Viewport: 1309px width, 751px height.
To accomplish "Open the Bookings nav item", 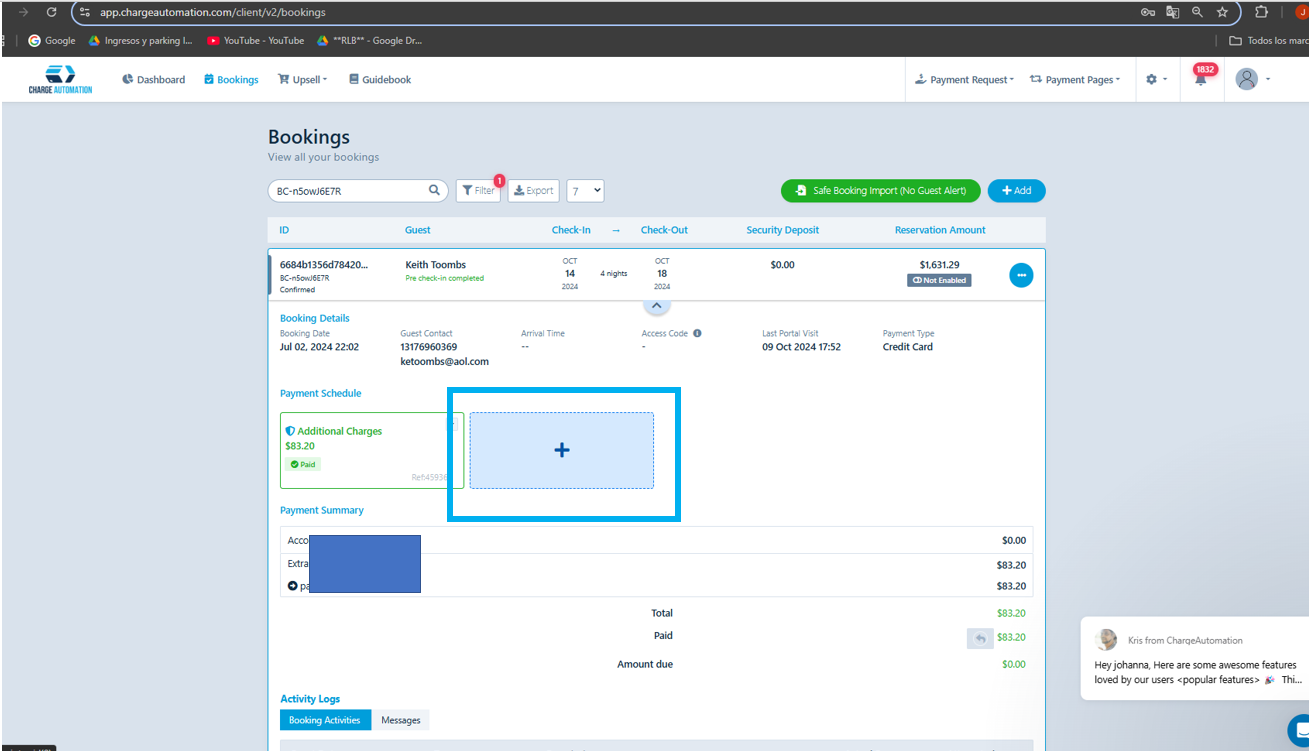I will (231, 79).
